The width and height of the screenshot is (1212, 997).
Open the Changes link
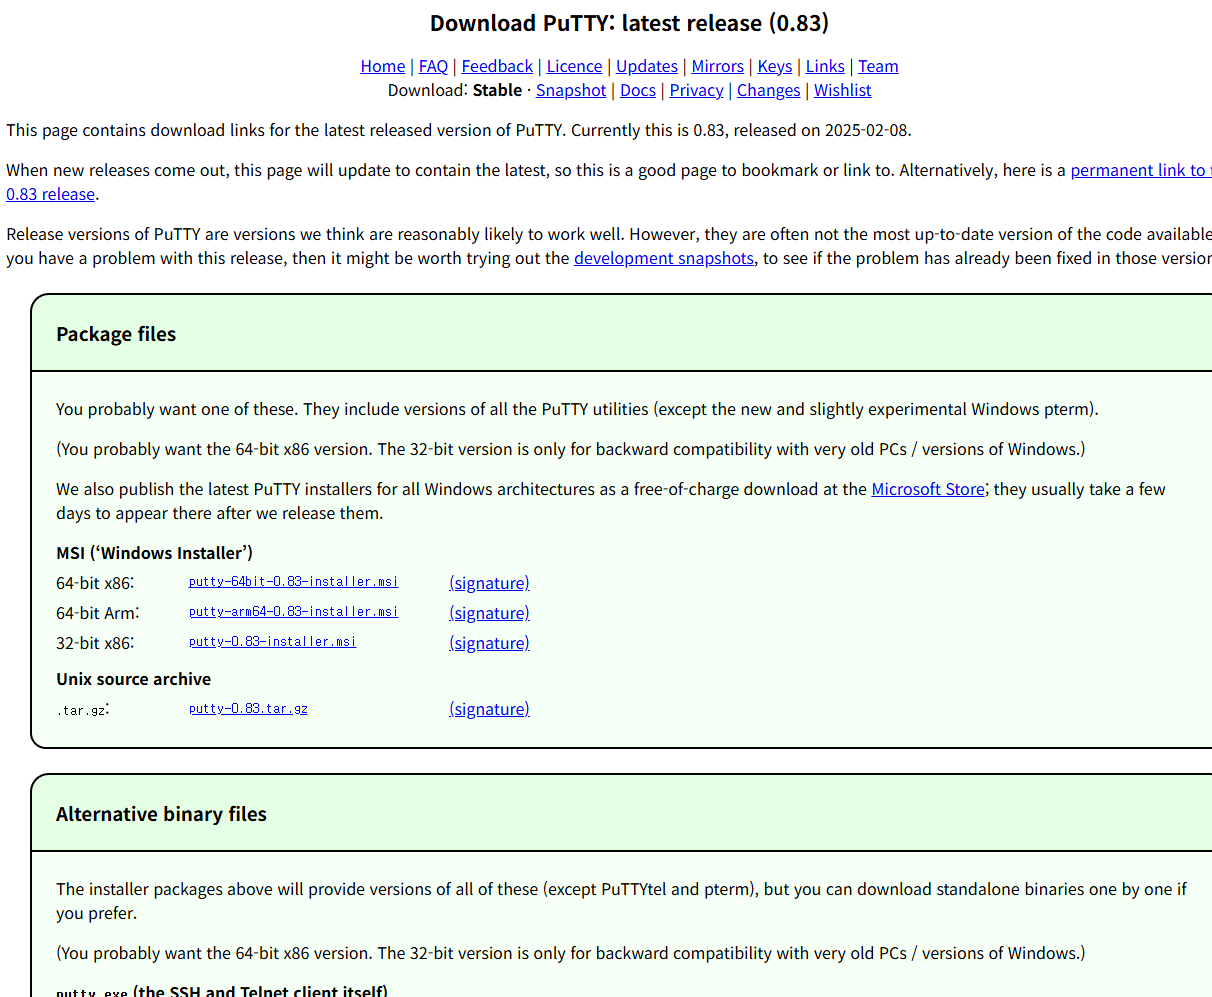pyautogui.click(x=769, y=90)
